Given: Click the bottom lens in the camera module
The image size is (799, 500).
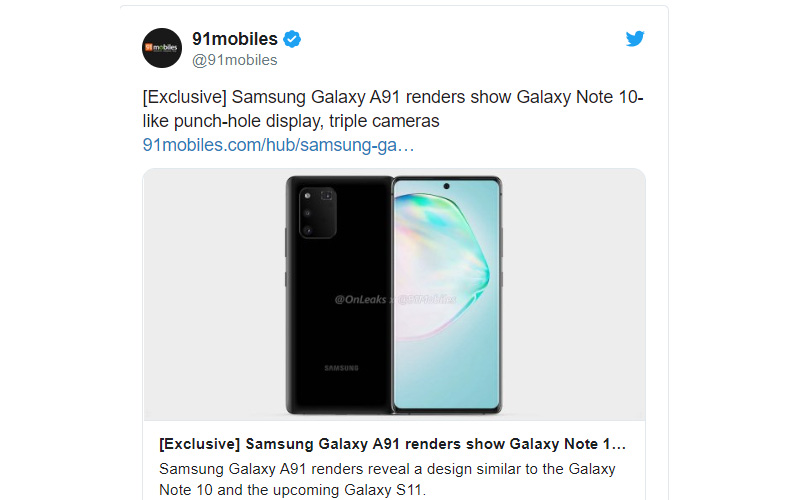Looking at the screenshot, I should 308,230.
